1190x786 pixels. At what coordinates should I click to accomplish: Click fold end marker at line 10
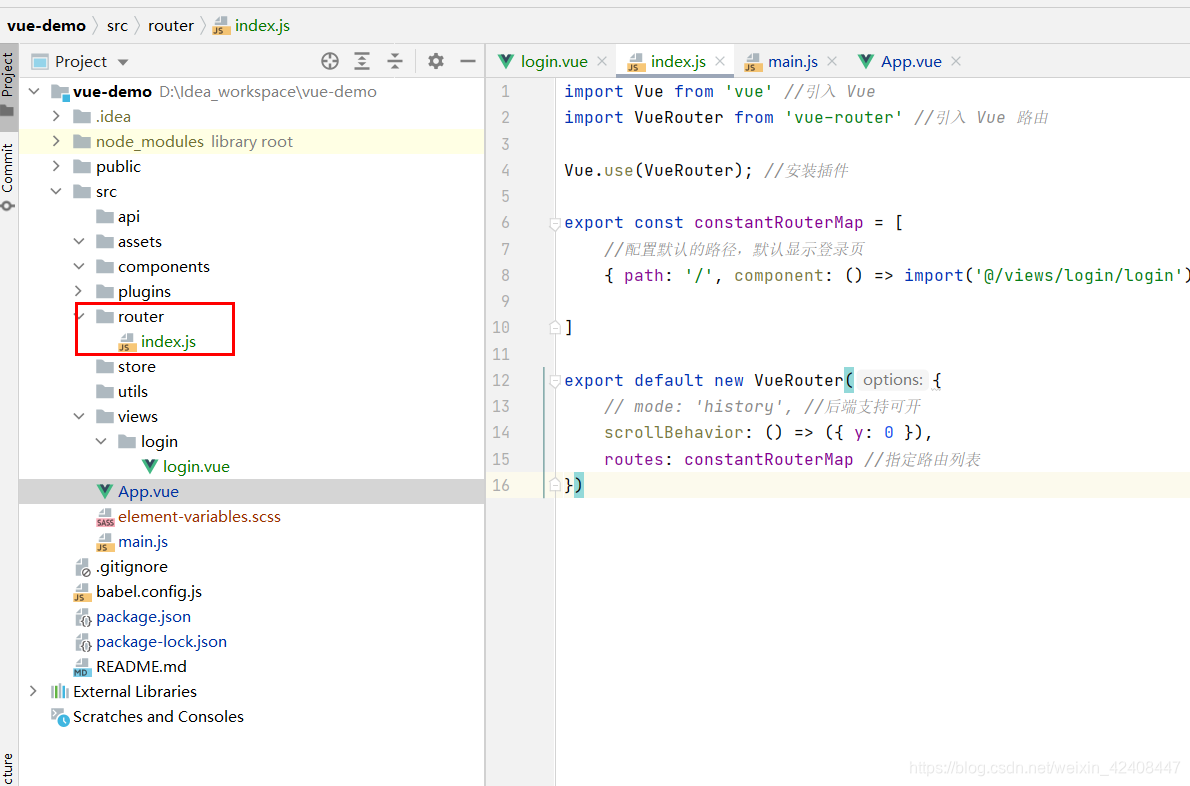[x=555, y=328]
